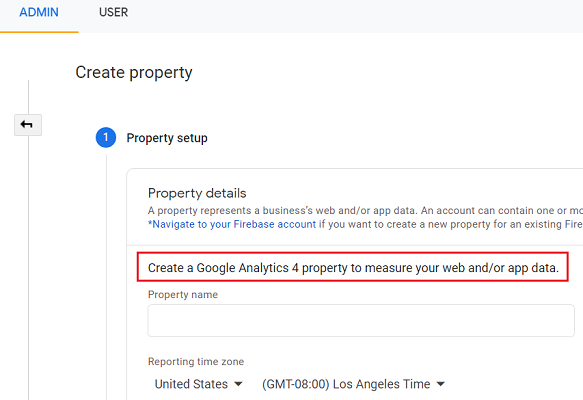Switch to the ADMIN tab
The width and height of the screenshot is (583, 400).
[39, 12]
